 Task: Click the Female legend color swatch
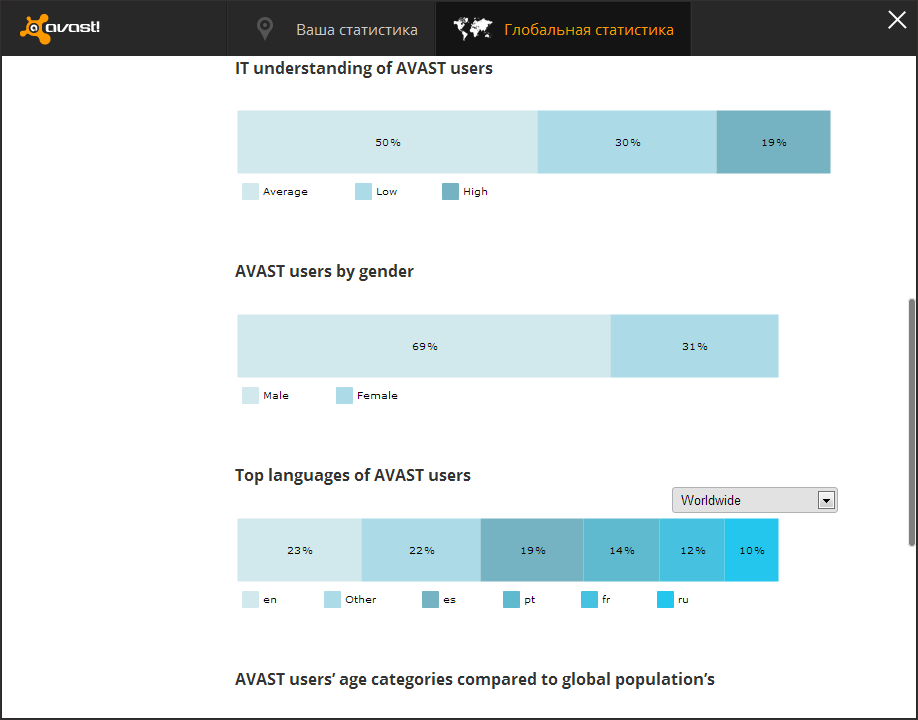344,396
